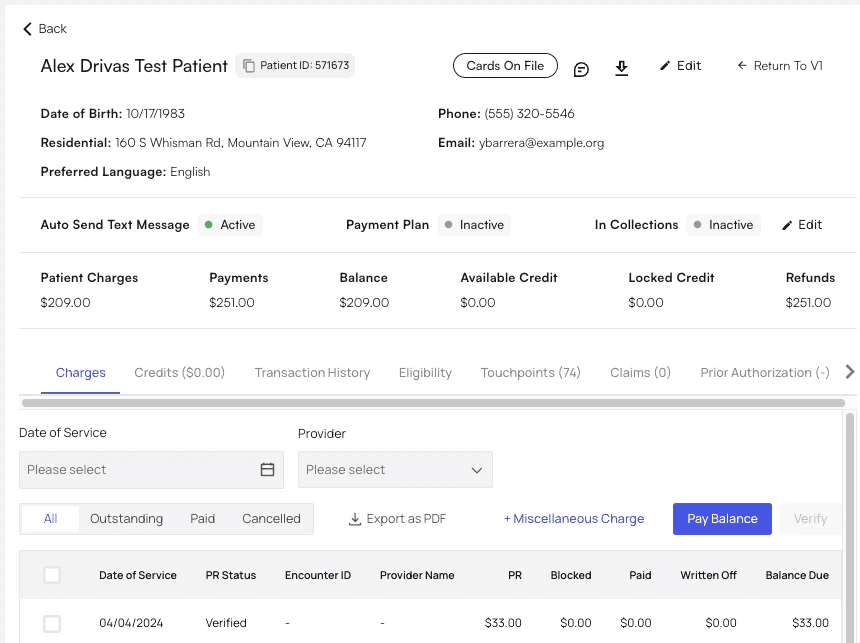Open the Cards On File list
This screenshot has height=643, width=860.
(505, 66)
